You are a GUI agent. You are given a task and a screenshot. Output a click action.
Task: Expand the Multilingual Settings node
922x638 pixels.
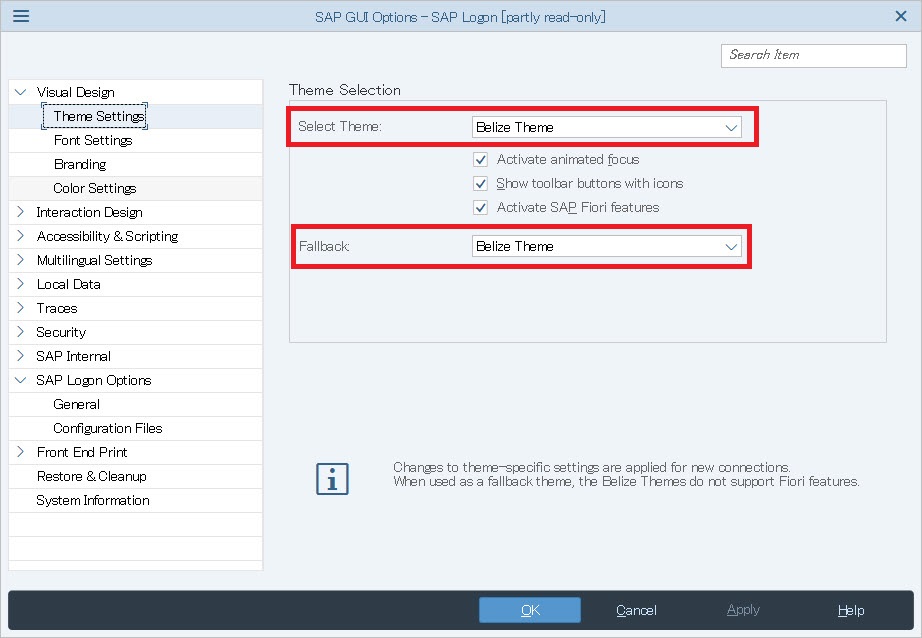(21, 260)
